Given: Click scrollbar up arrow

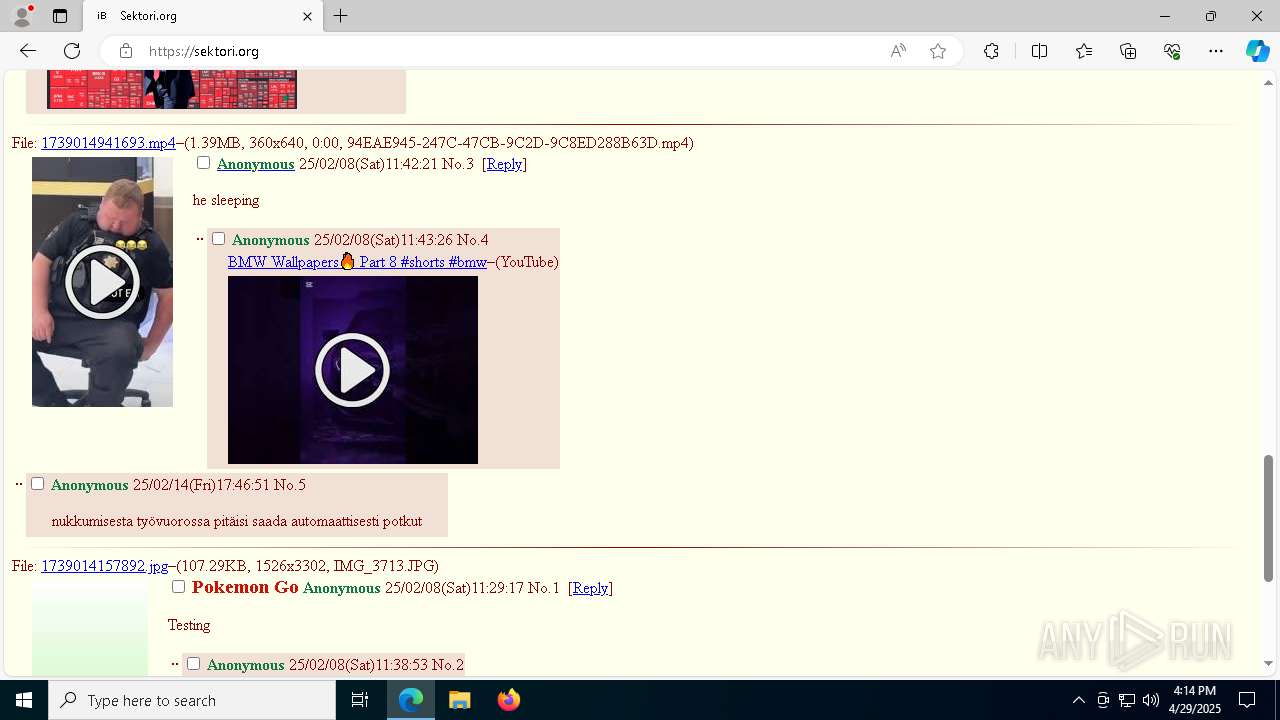Looking at the screenshot, I should click(1268, 83).
